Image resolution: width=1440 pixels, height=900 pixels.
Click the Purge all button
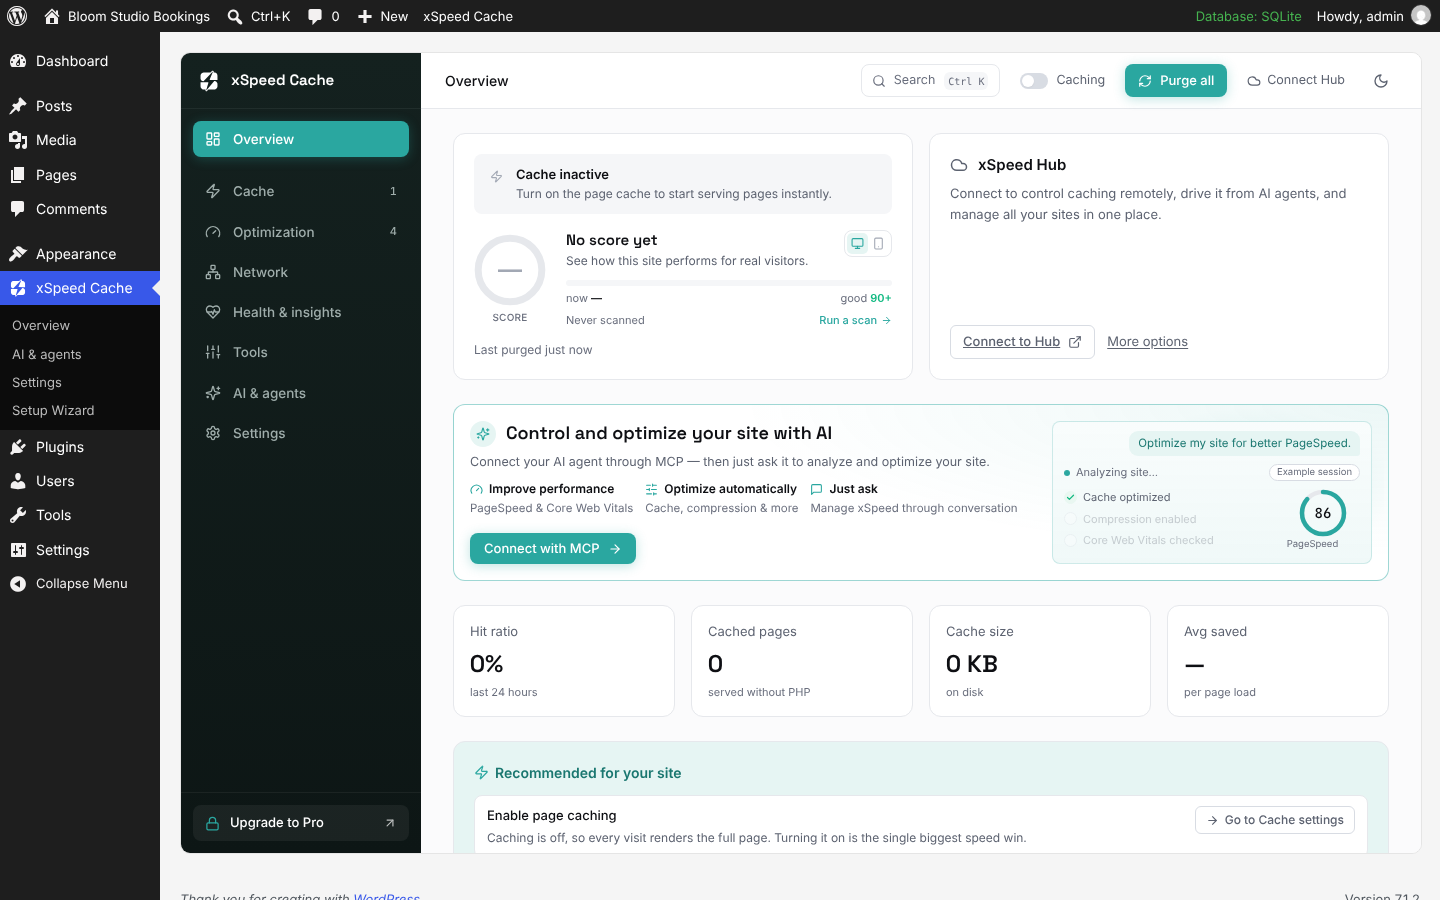coord(1176,81)
